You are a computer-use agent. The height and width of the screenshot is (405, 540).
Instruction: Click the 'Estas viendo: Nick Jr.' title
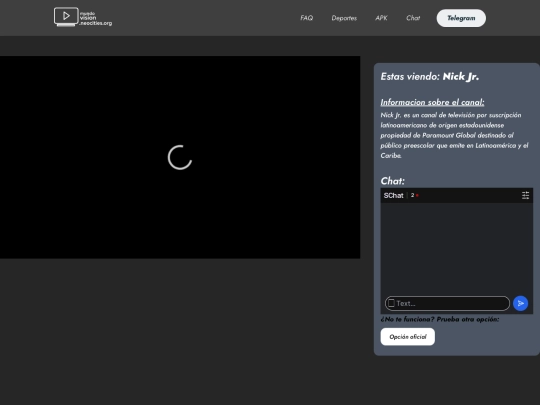(x=429, y=76)
